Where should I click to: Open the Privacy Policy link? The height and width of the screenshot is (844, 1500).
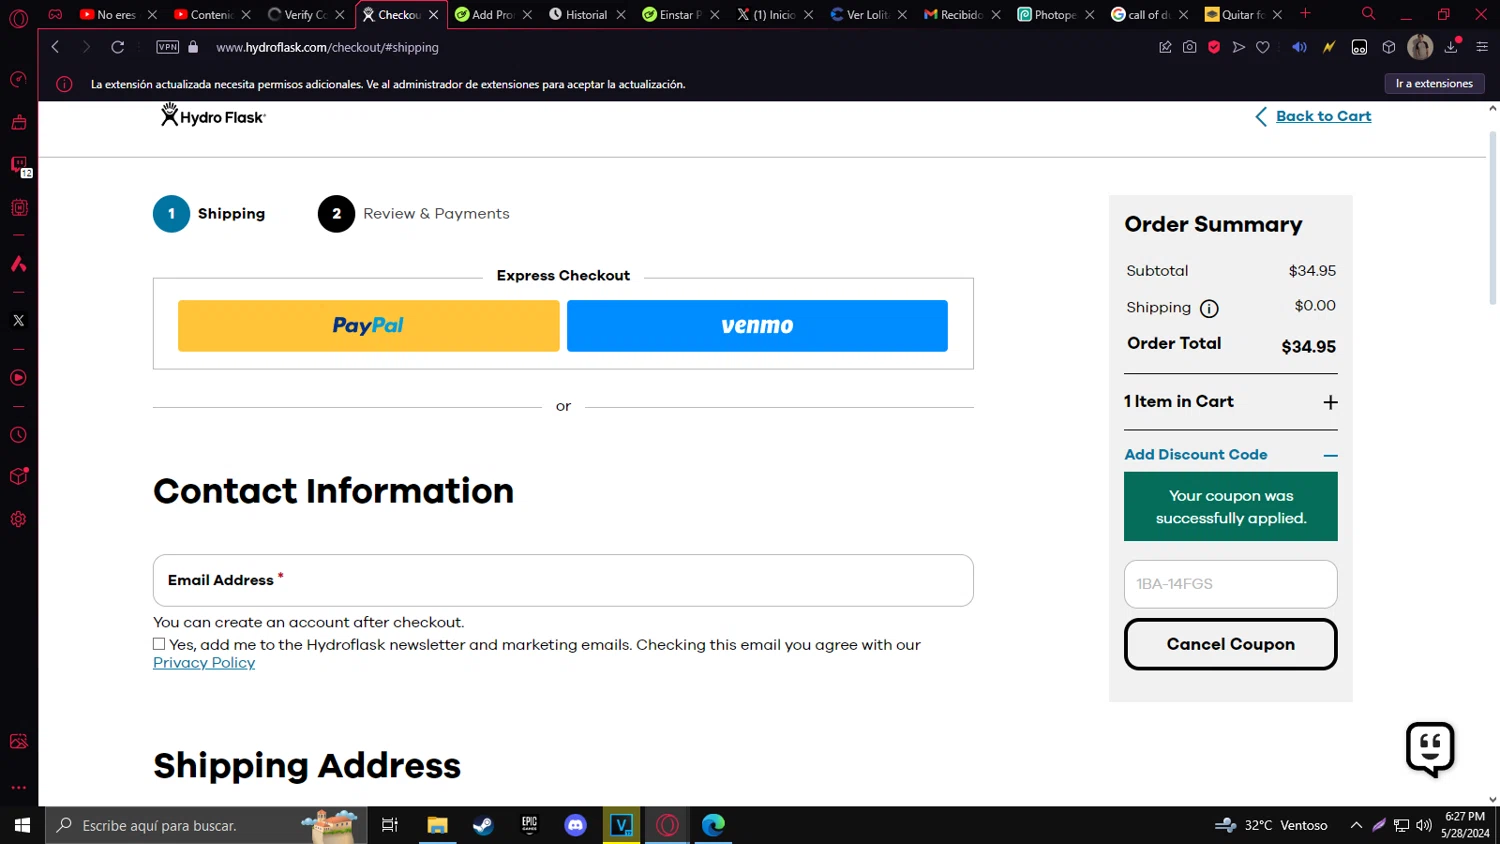click(204, 663)
